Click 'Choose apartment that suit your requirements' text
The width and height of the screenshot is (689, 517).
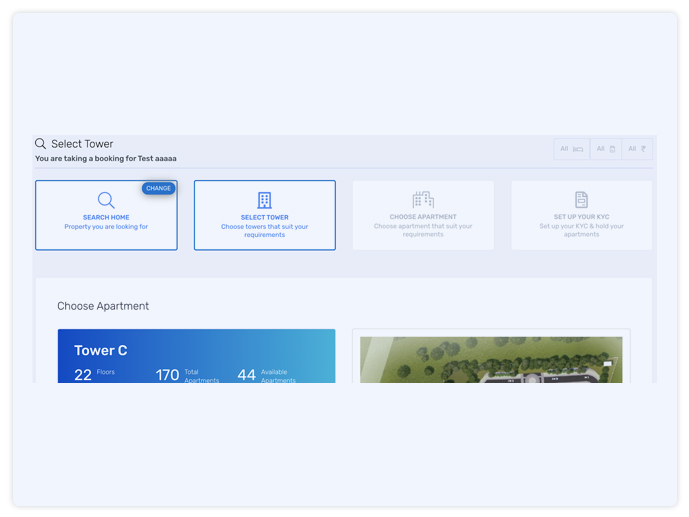pyautogui.click(x=423, y=230)
